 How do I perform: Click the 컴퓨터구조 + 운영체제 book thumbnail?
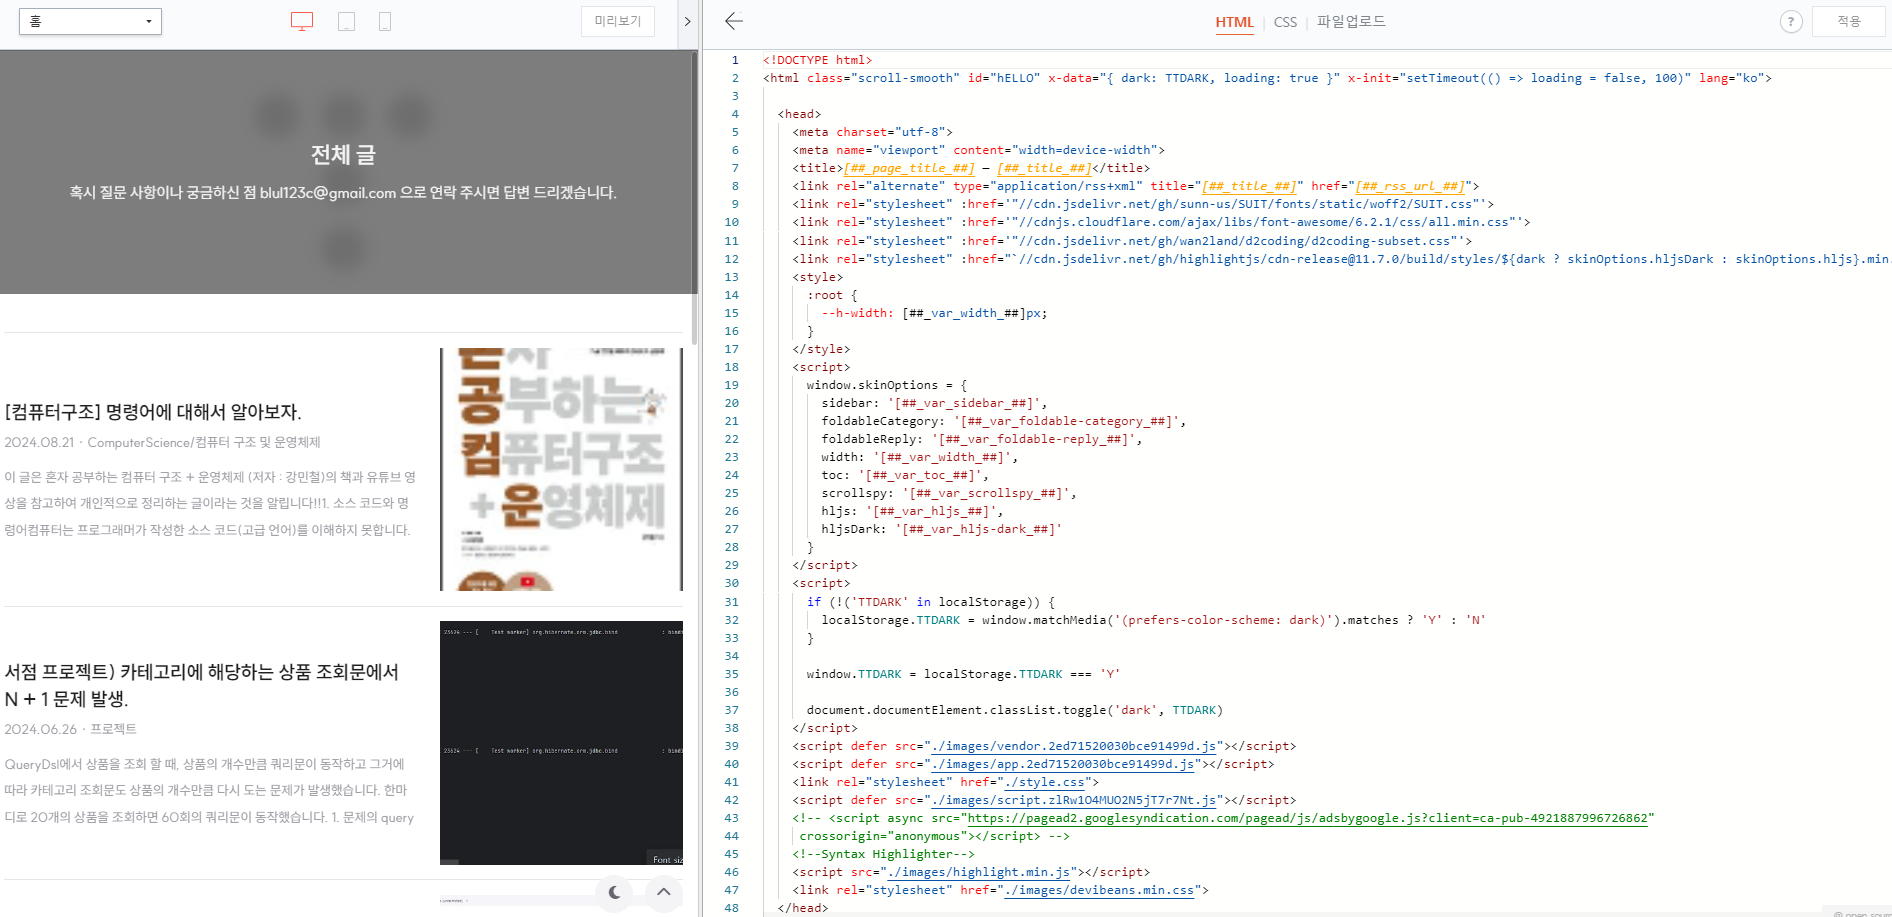point(561,469)
